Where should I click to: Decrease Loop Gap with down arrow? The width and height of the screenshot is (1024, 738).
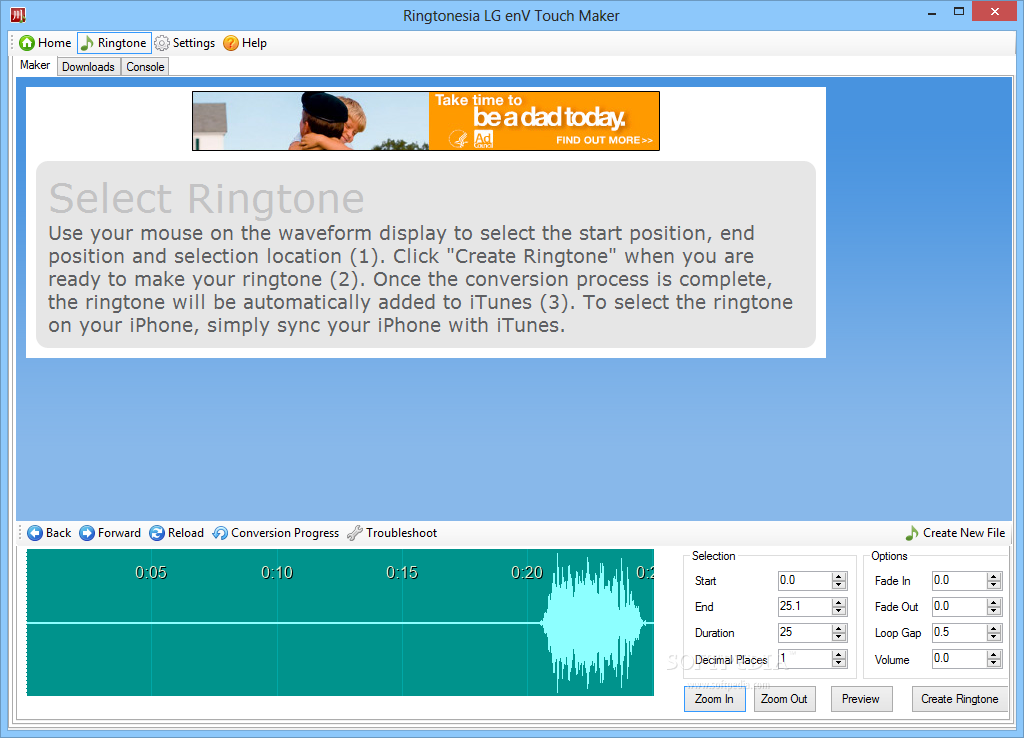click(x=994, y=637)
